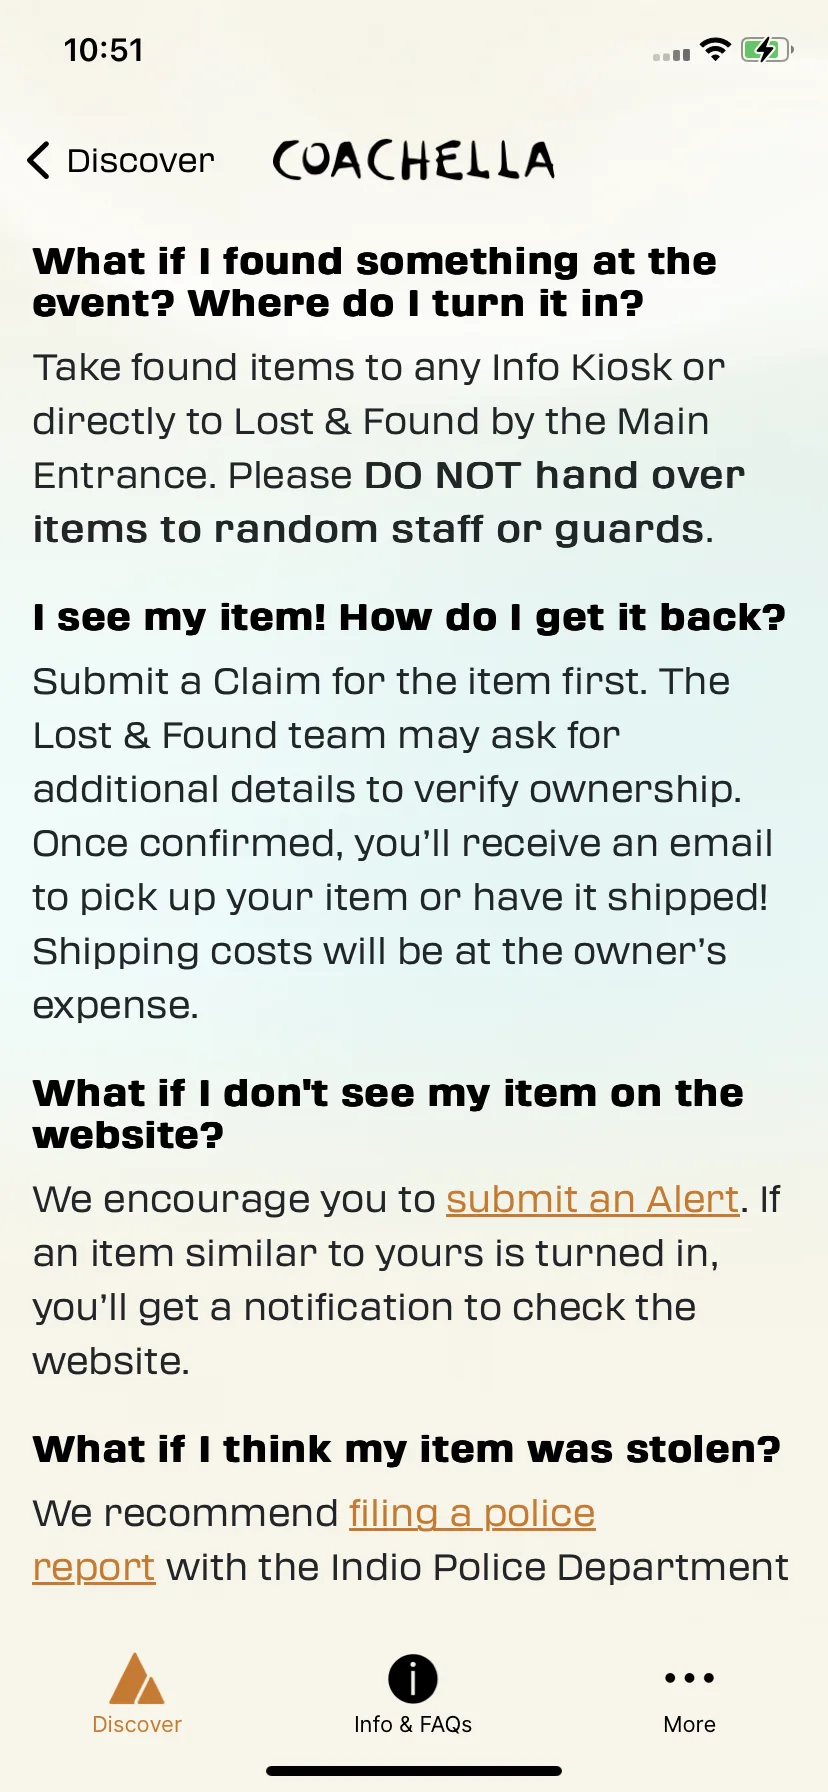The image size is (828, 1792).
Task: Tap the back chevron arrow icon
Action: pos(38,160)
